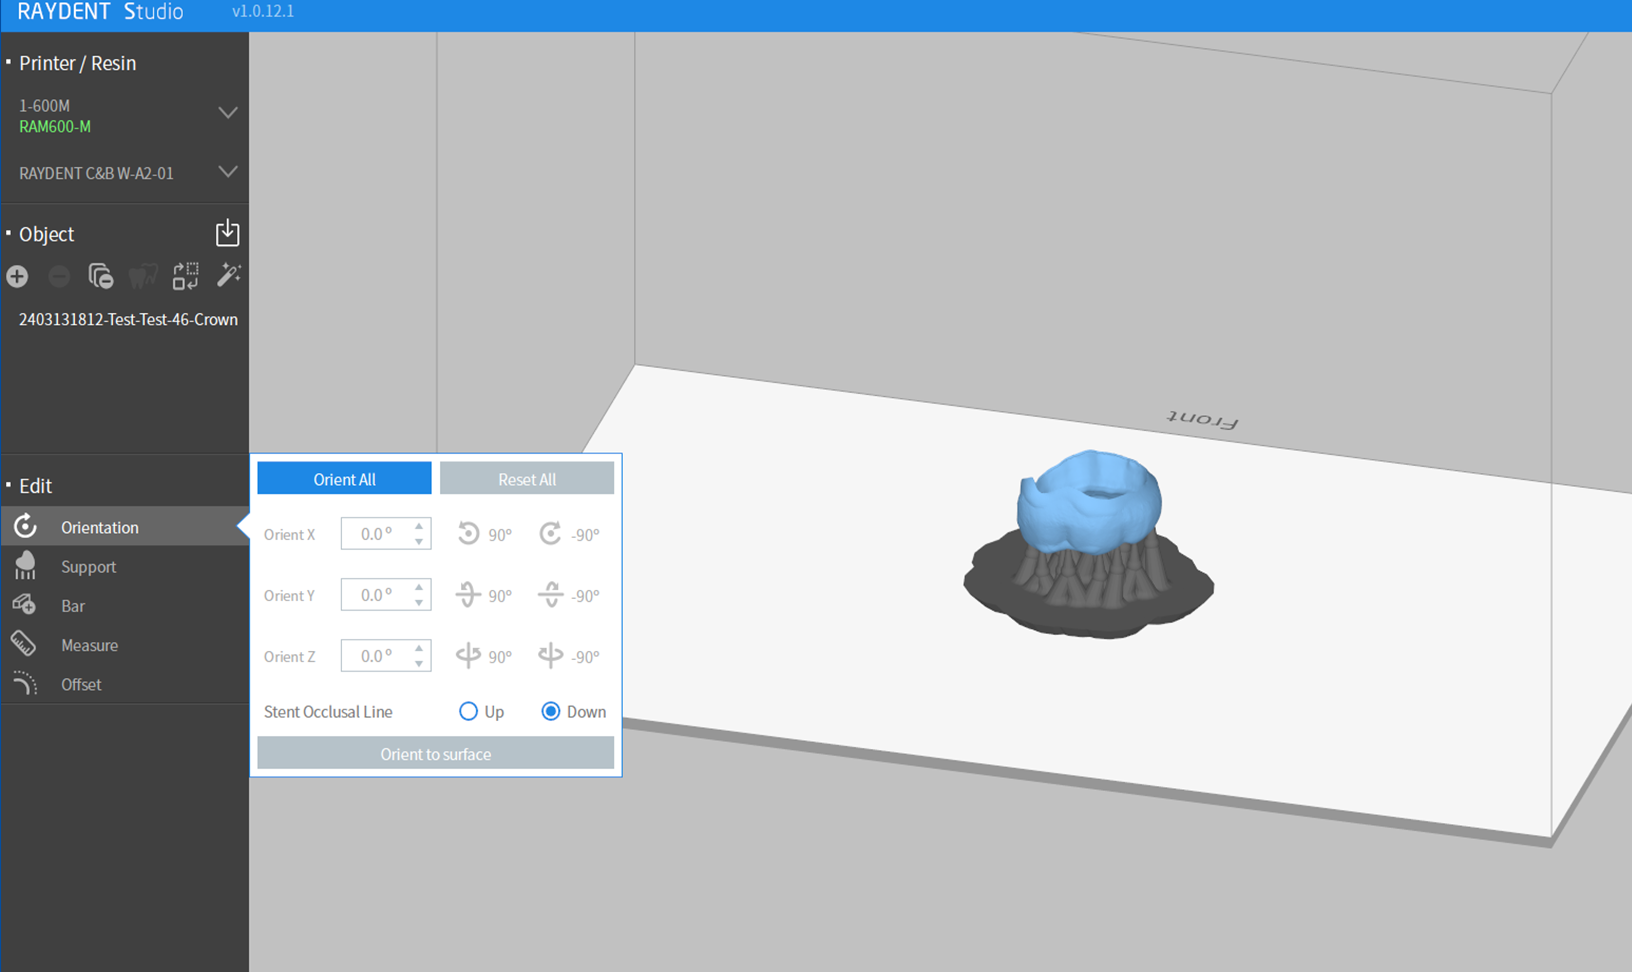Image resolution: width=1632 pixels, height=972 pixels.
Task: Click the magic wand auto-process icon
Action: pos(229,275)
